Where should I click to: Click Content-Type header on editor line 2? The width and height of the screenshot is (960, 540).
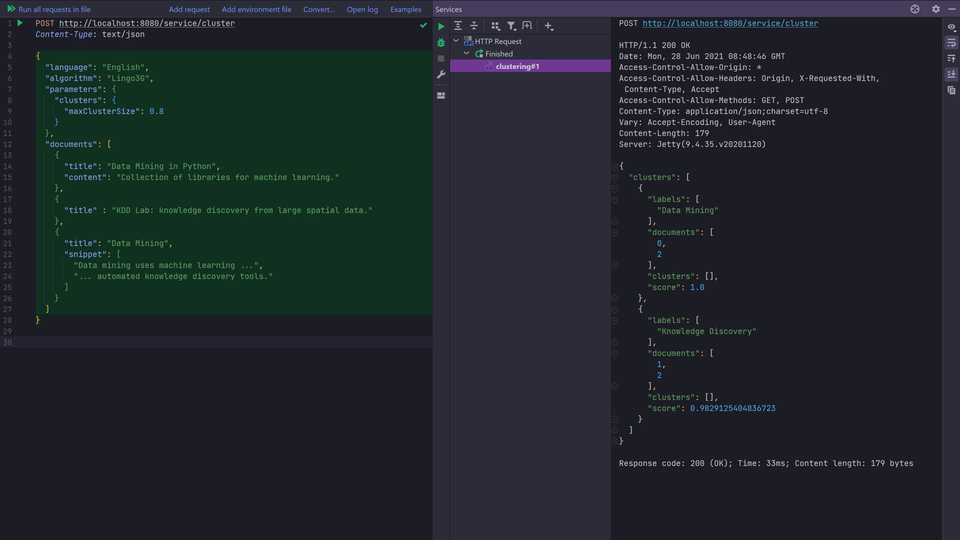pos(90,34)
